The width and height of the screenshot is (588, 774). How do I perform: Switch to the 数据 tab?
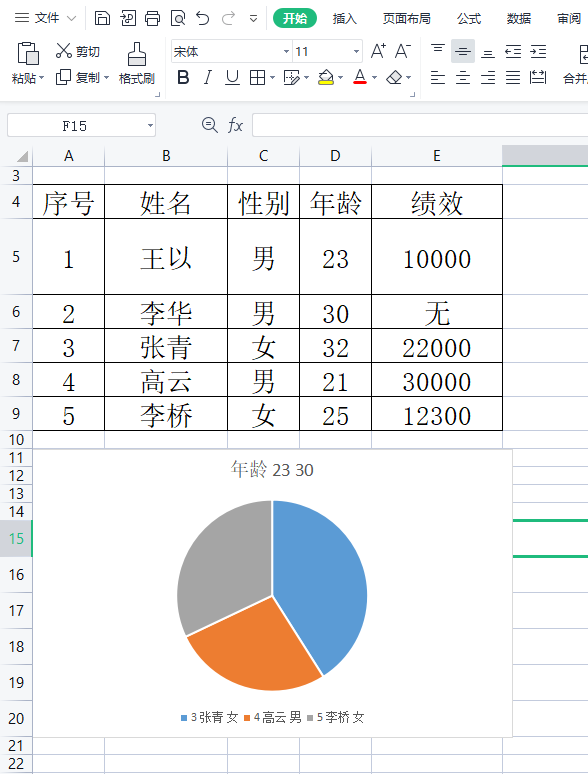pos(519,19)
